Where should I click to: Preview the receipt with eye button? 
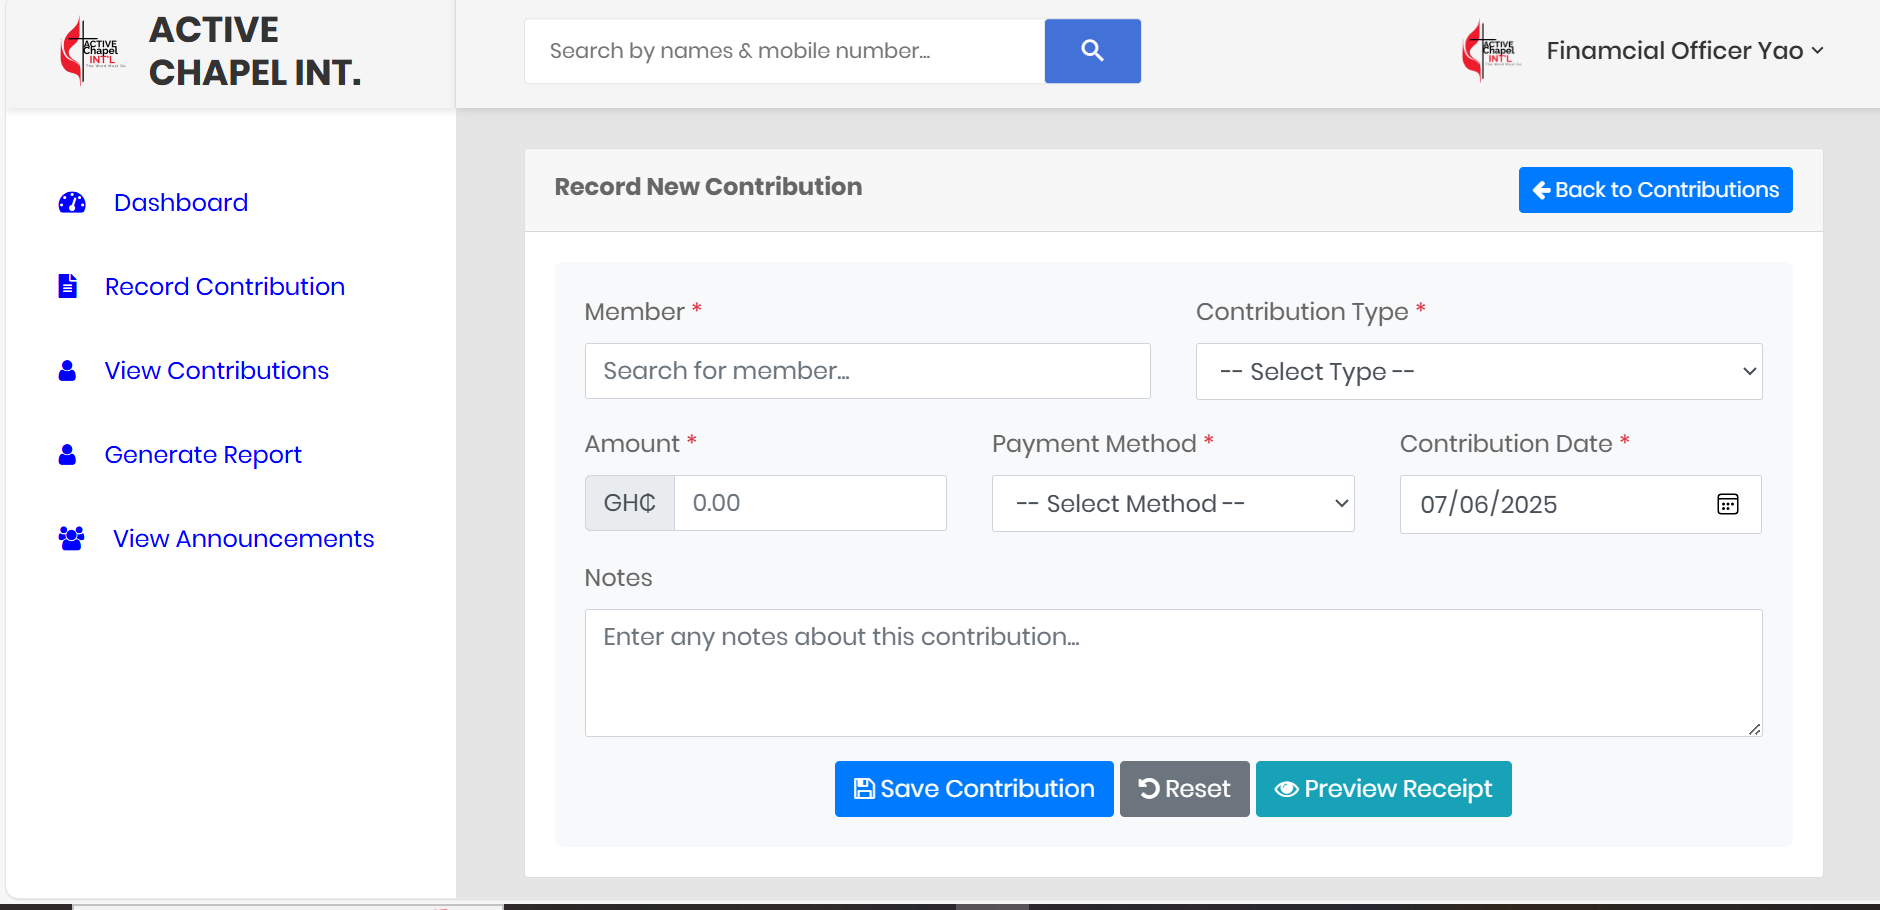click(1383, 789)
